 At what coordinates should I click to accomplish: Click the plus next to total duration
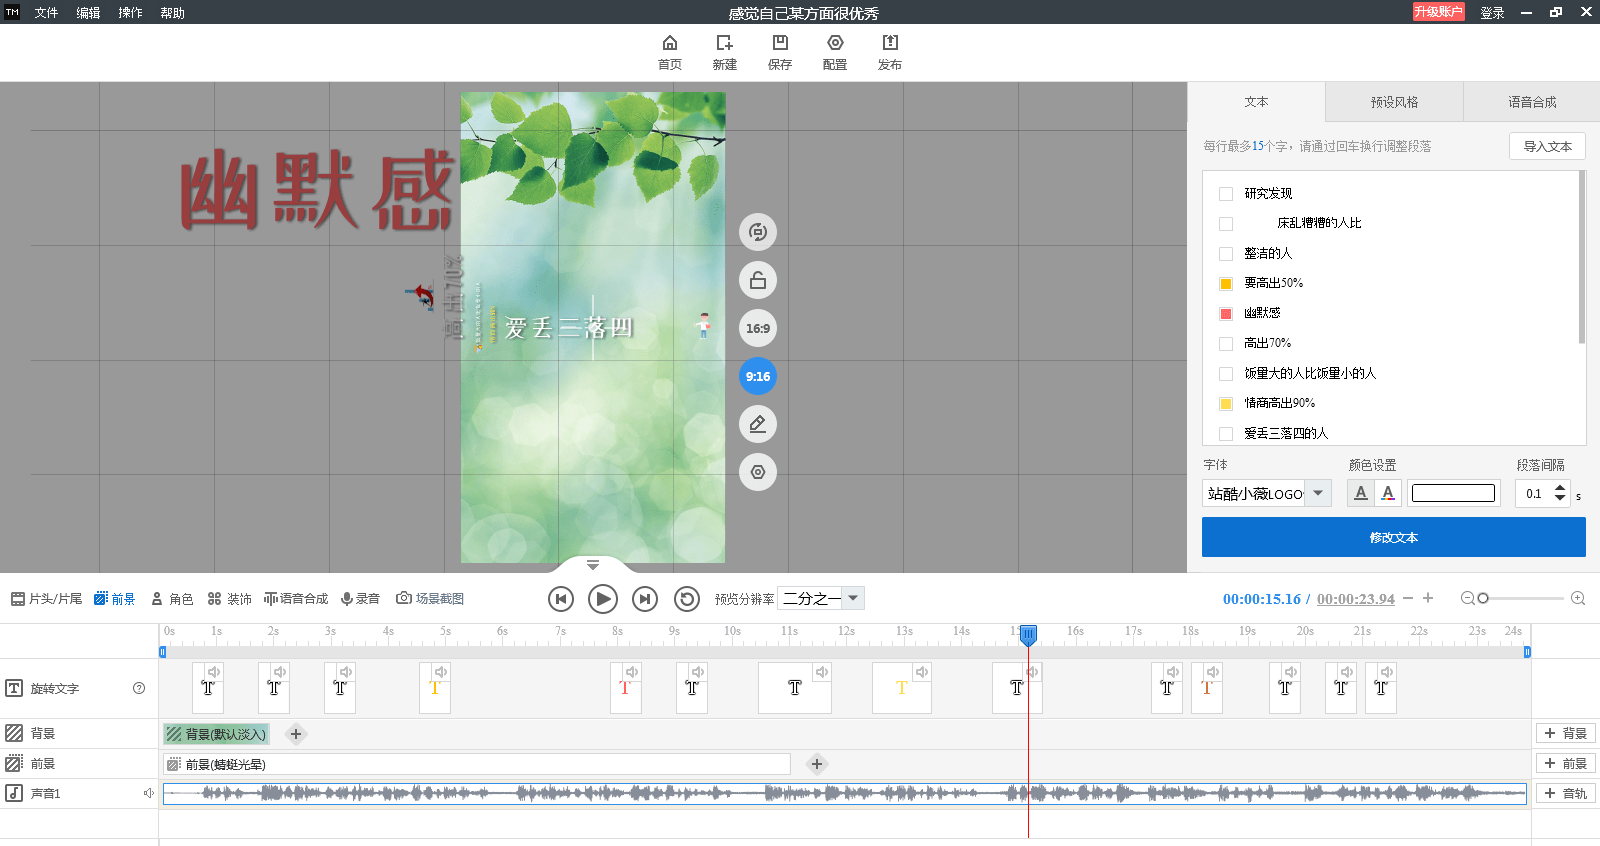(x=1428, y=598)
